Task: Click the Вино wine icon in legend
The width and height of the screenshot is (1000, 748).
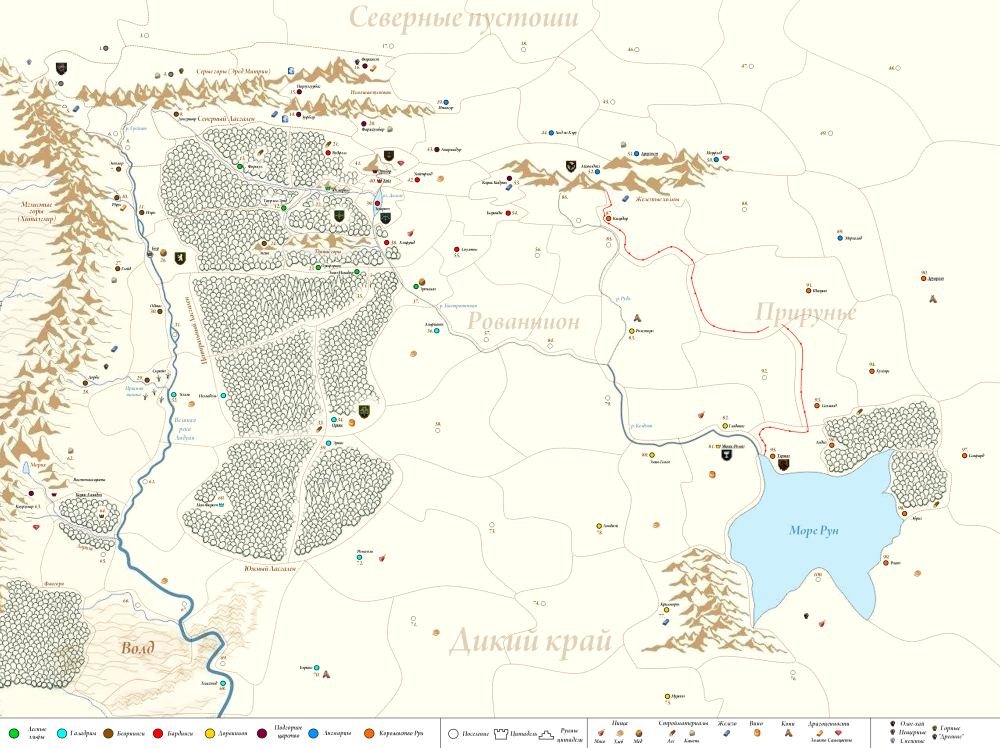Action: [x=757, y=733]
